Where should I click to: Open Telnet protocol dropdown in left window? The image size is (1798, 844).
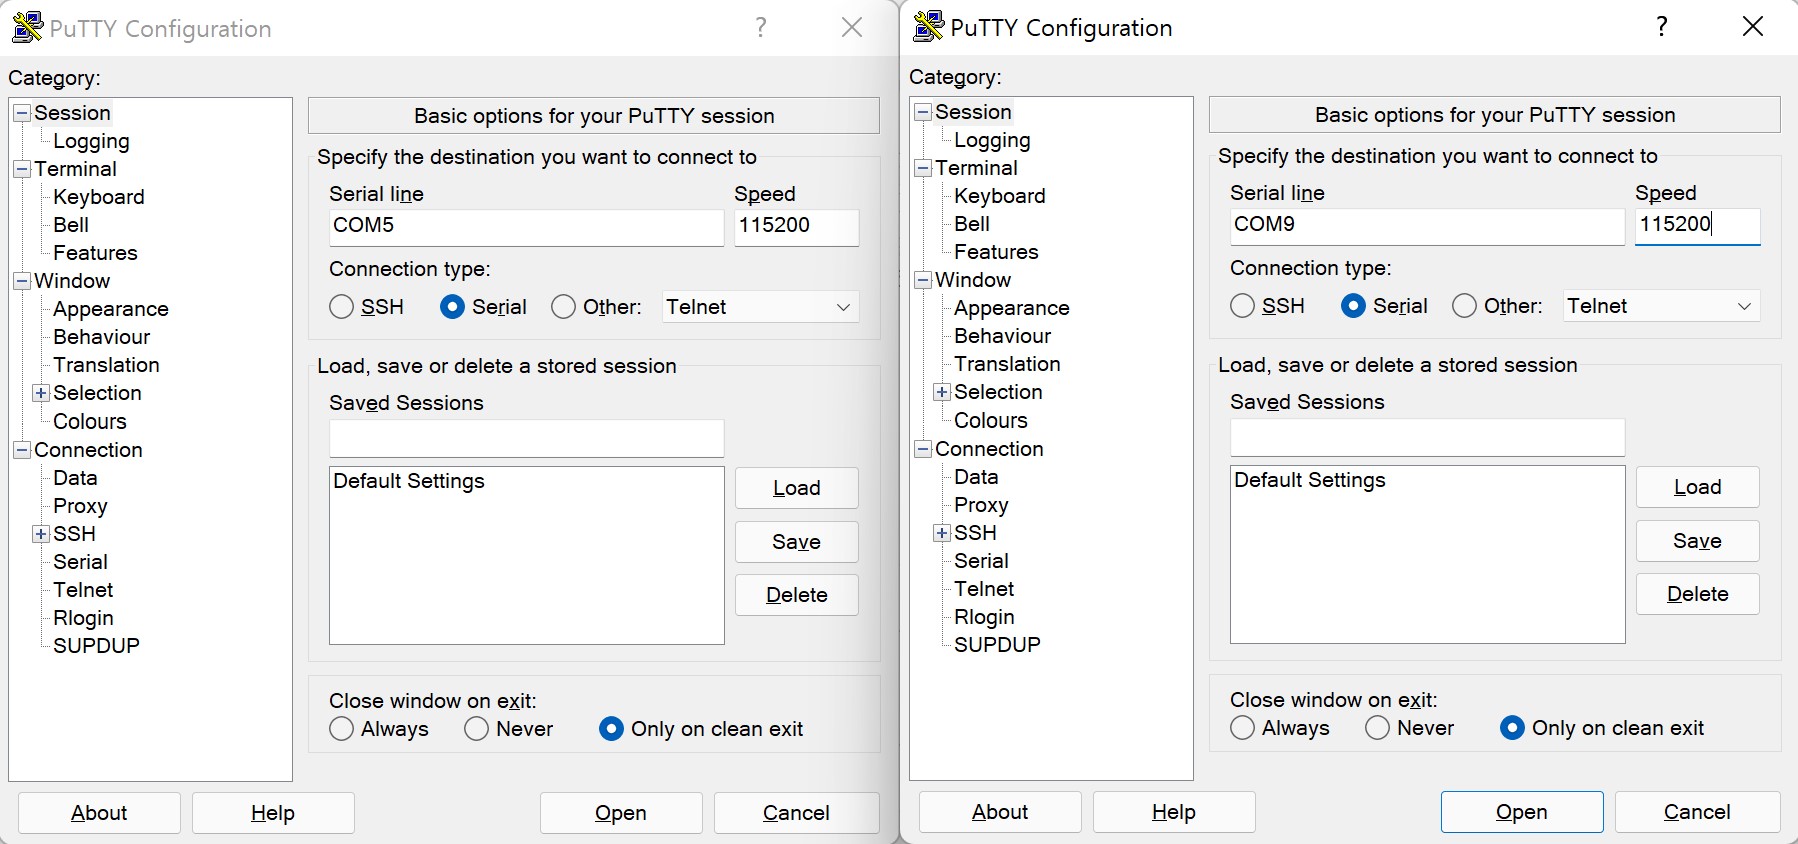tap(760, 307)
